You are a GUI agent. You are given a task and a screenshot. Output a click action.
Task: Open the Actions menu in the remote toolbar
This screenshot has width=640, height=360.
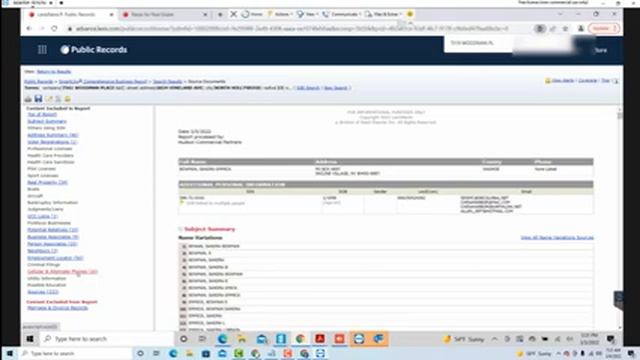point(280,14)
